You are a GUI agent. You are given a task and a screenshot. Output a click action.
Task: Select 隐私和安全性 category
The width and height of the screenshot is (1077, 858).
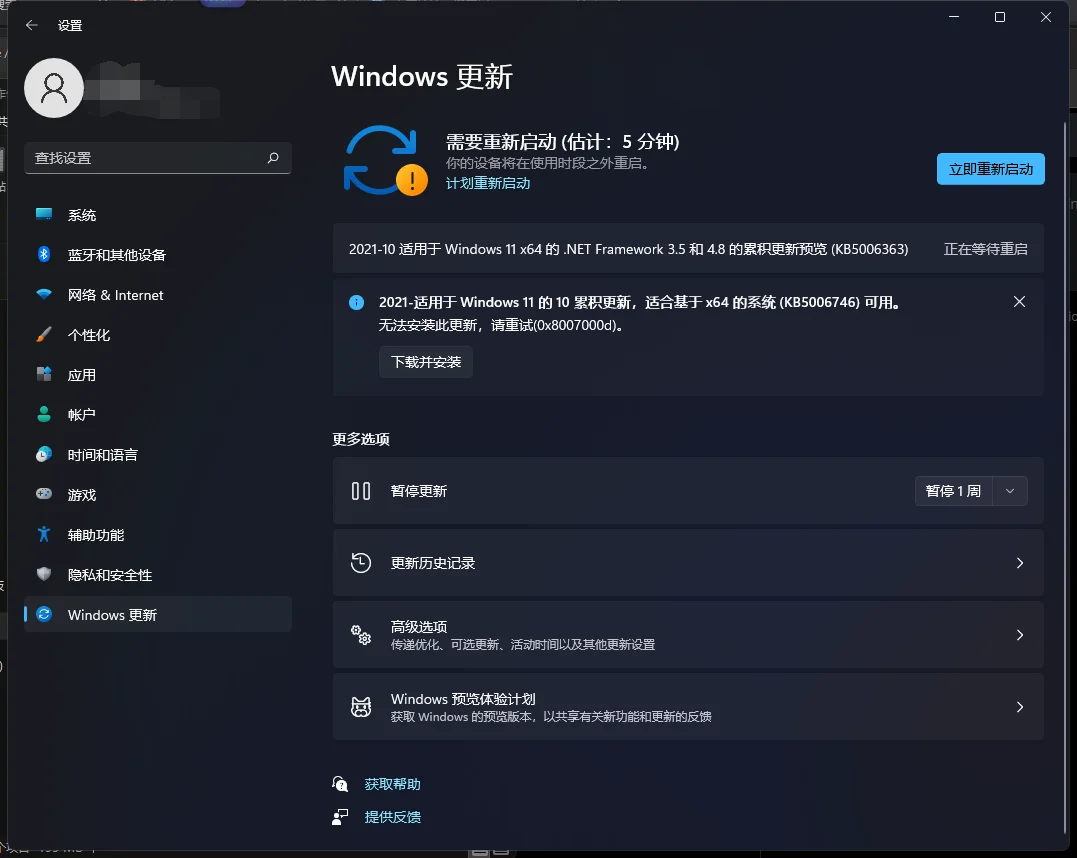pyautogui.click(x=158, y=574)
